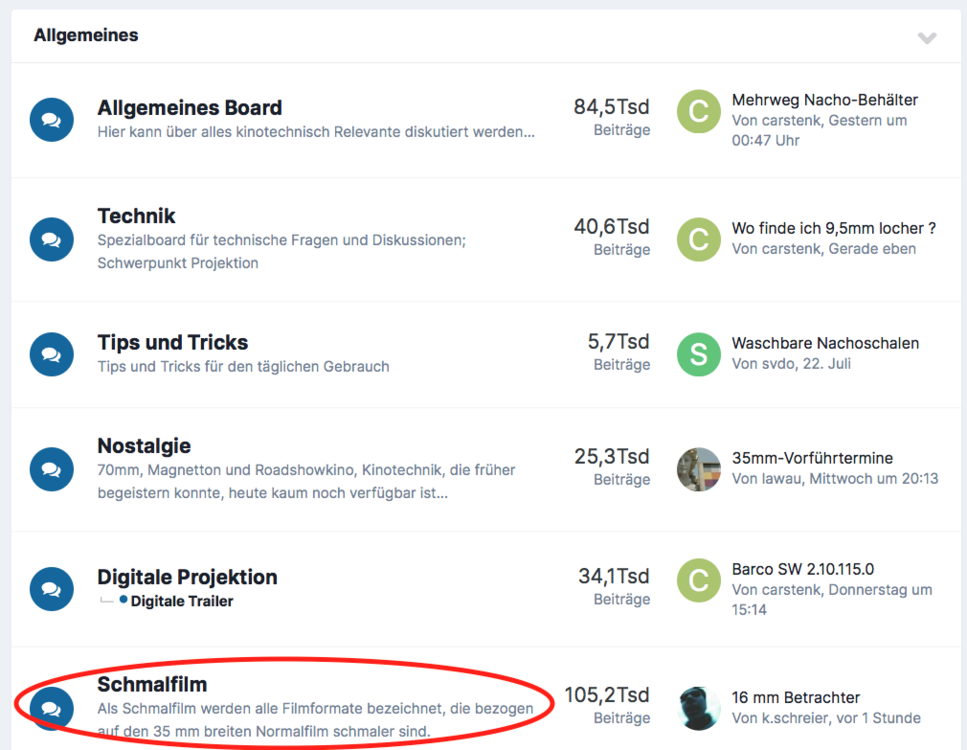
Task: Click the Allgemeines Board speech bubble icon
Action: pyautogui.click(x=52, y=120)
